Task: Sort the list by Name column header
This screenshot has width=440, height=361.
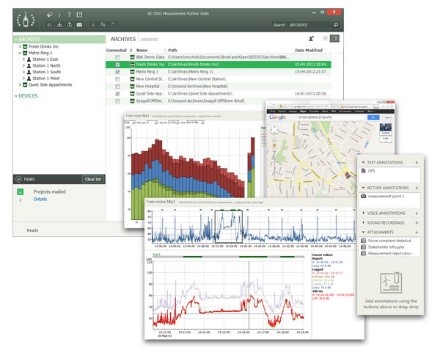Action: (142, 50)
